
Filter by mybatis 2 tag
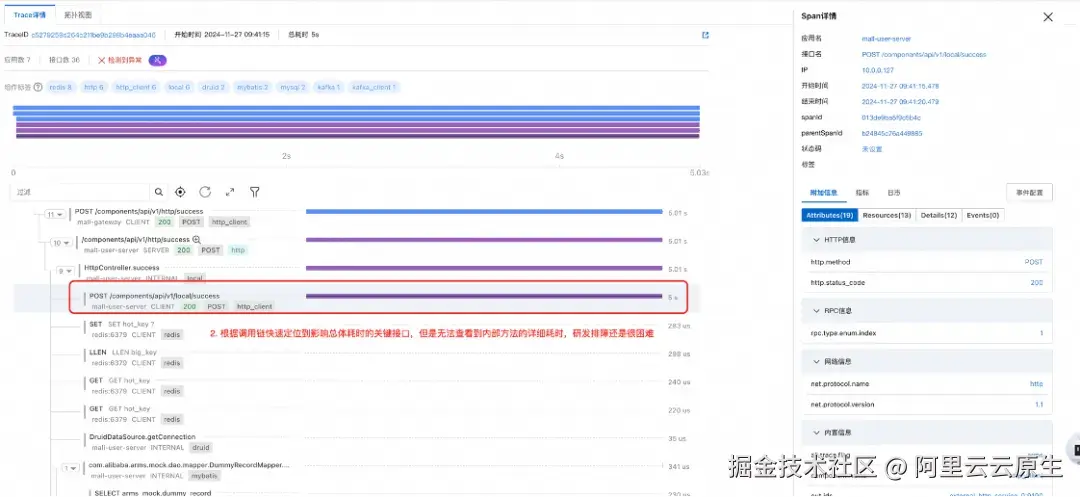252,87
